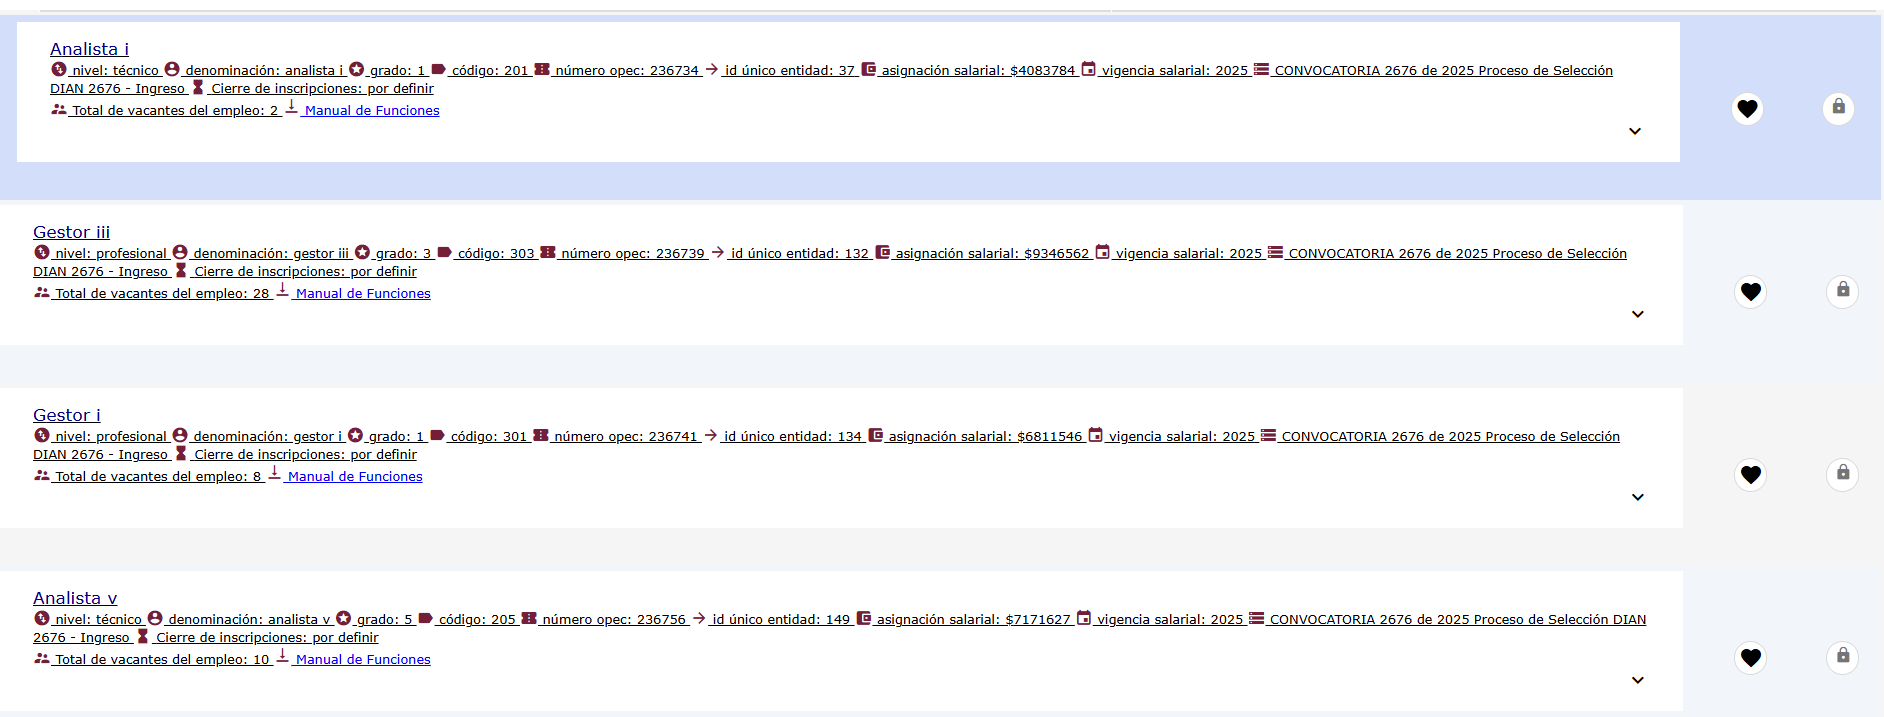This screenshot has width=1884, height=717.
Task: Expand Gestor iii job details chevron
Action: pyautogui.click(x=1638, y=314)
